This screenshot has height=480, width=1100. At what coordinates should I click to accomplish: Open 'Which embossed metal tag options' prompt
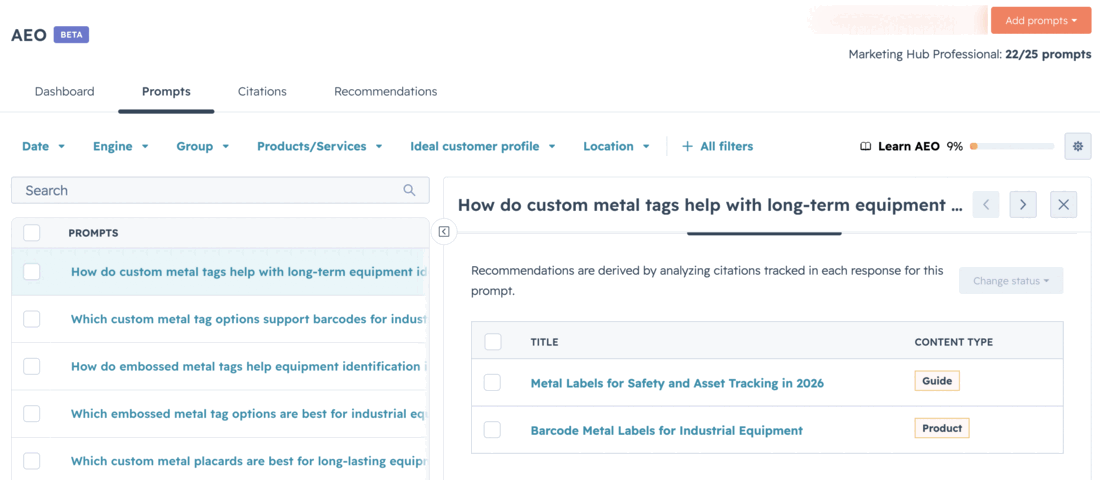pyautogui.click(x=249, y=414)
